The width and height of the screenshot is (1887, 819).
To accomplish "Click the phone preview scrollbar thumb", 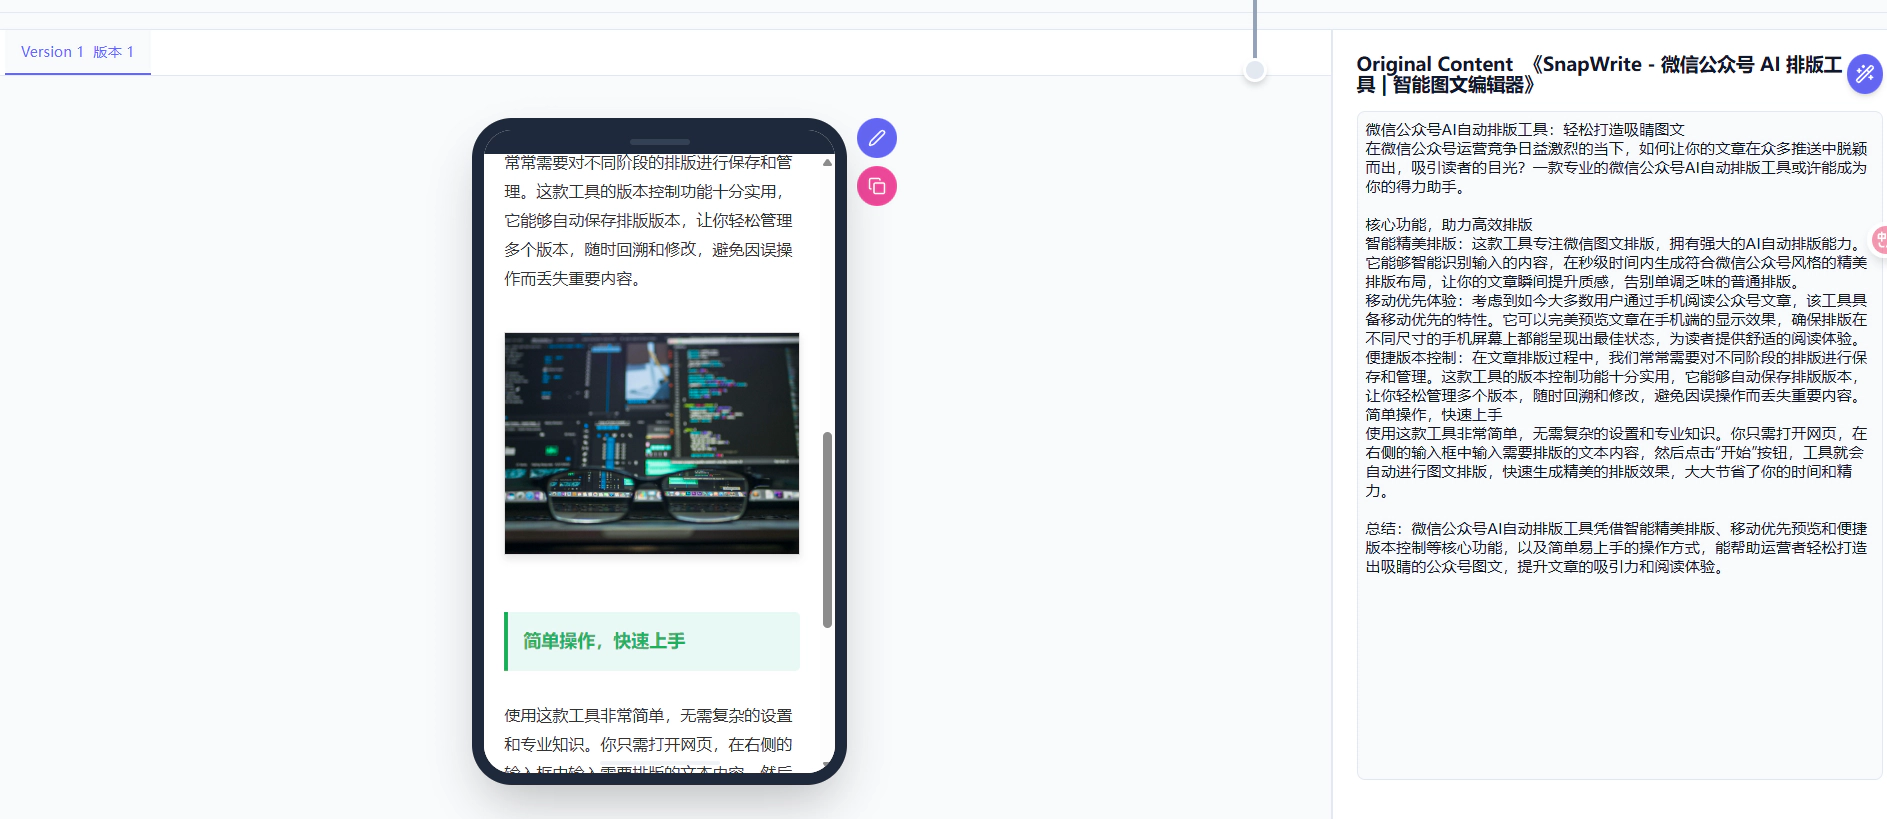I will pyautogui.click(x=827, y=529).
